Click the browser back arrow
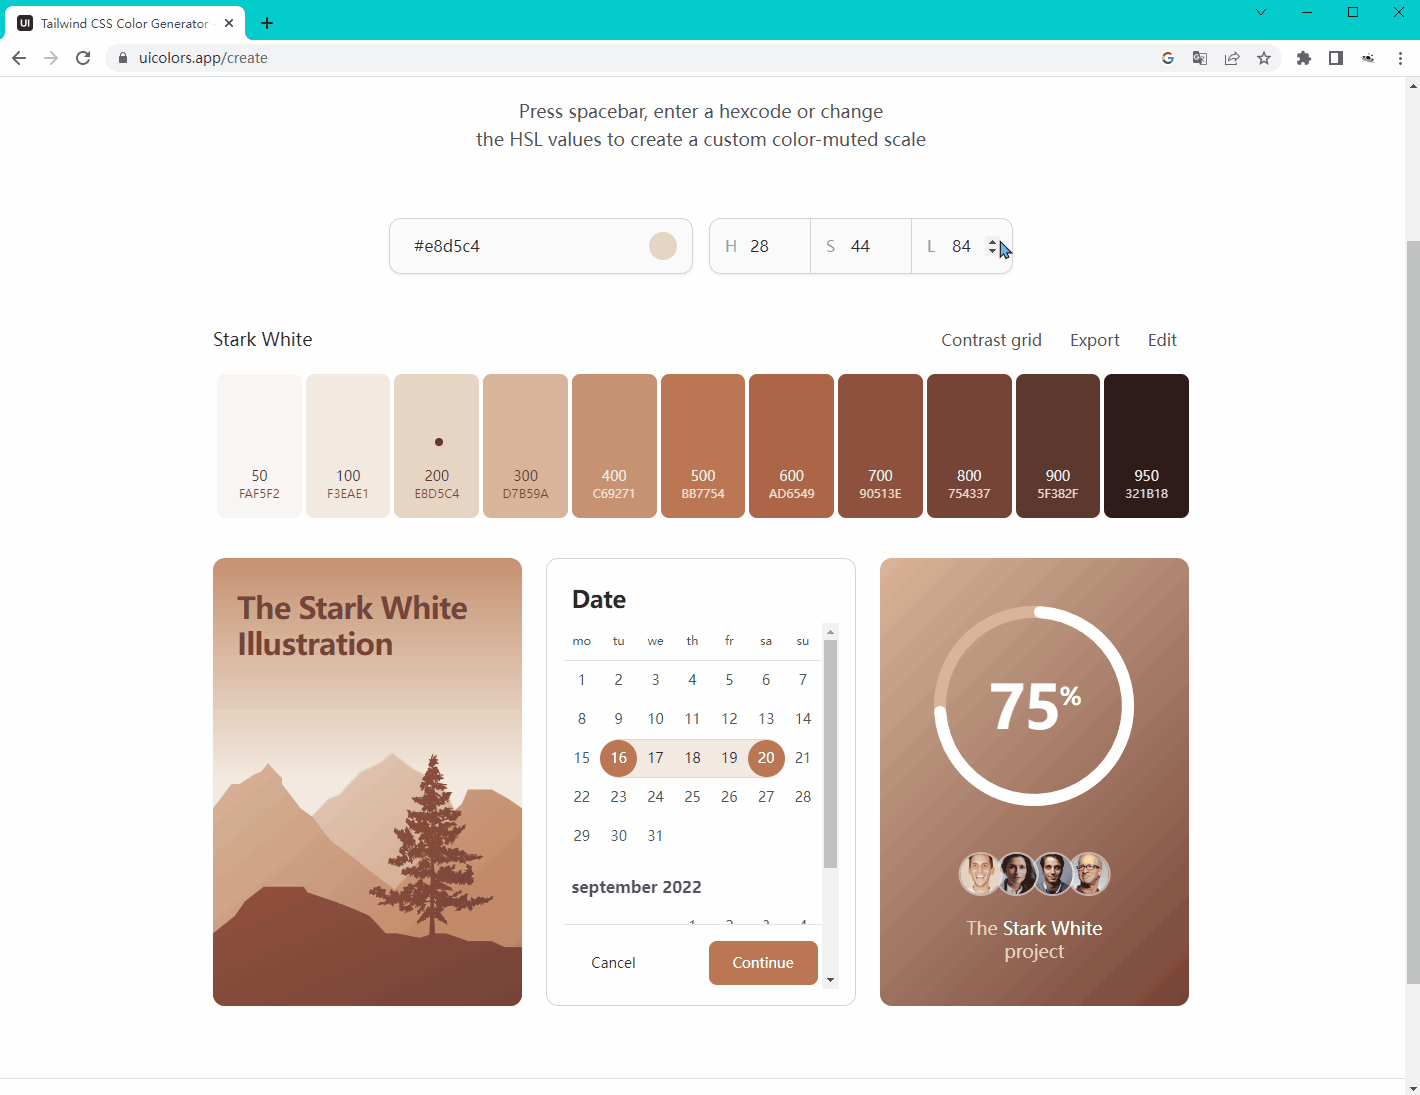1420x1095 pixels. tap(19, 58)
